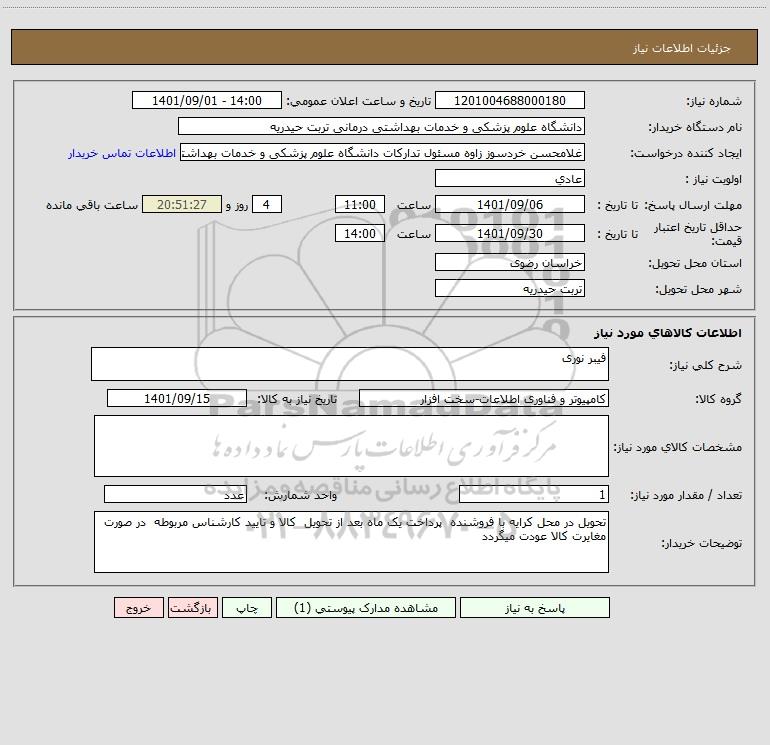The width and height of the screenshot is (770, 745).
Task: Click the need date field 1401/09/15
Action: coord(177,398)
